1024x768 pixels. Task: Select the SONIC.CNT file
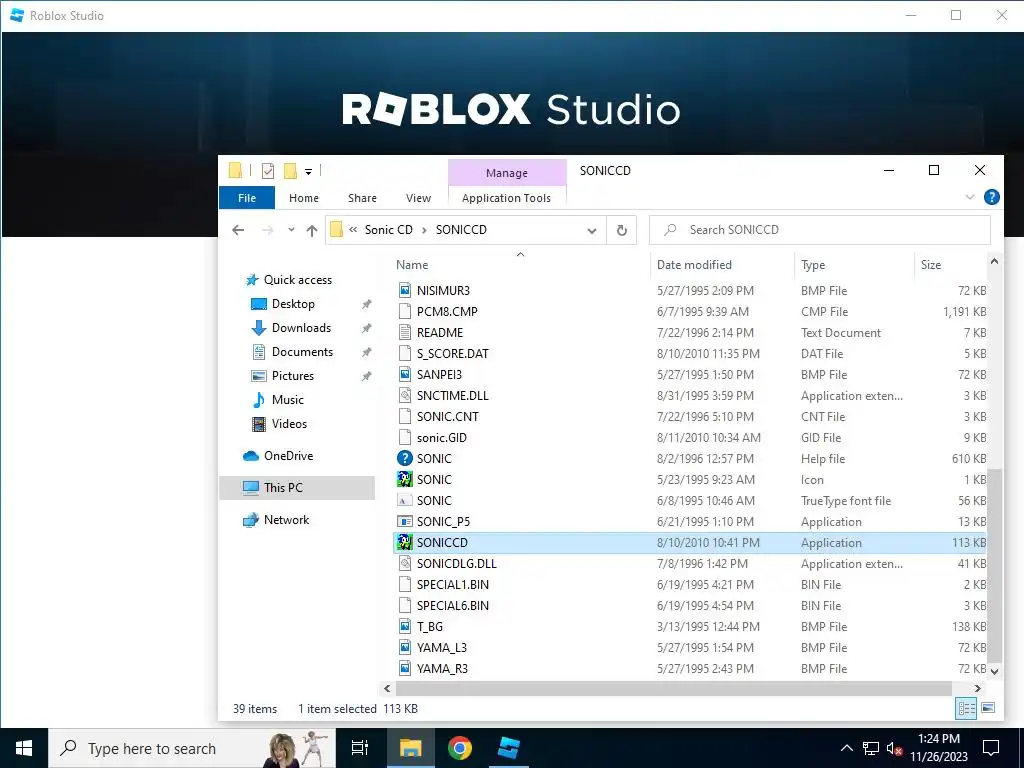point(447,417)
